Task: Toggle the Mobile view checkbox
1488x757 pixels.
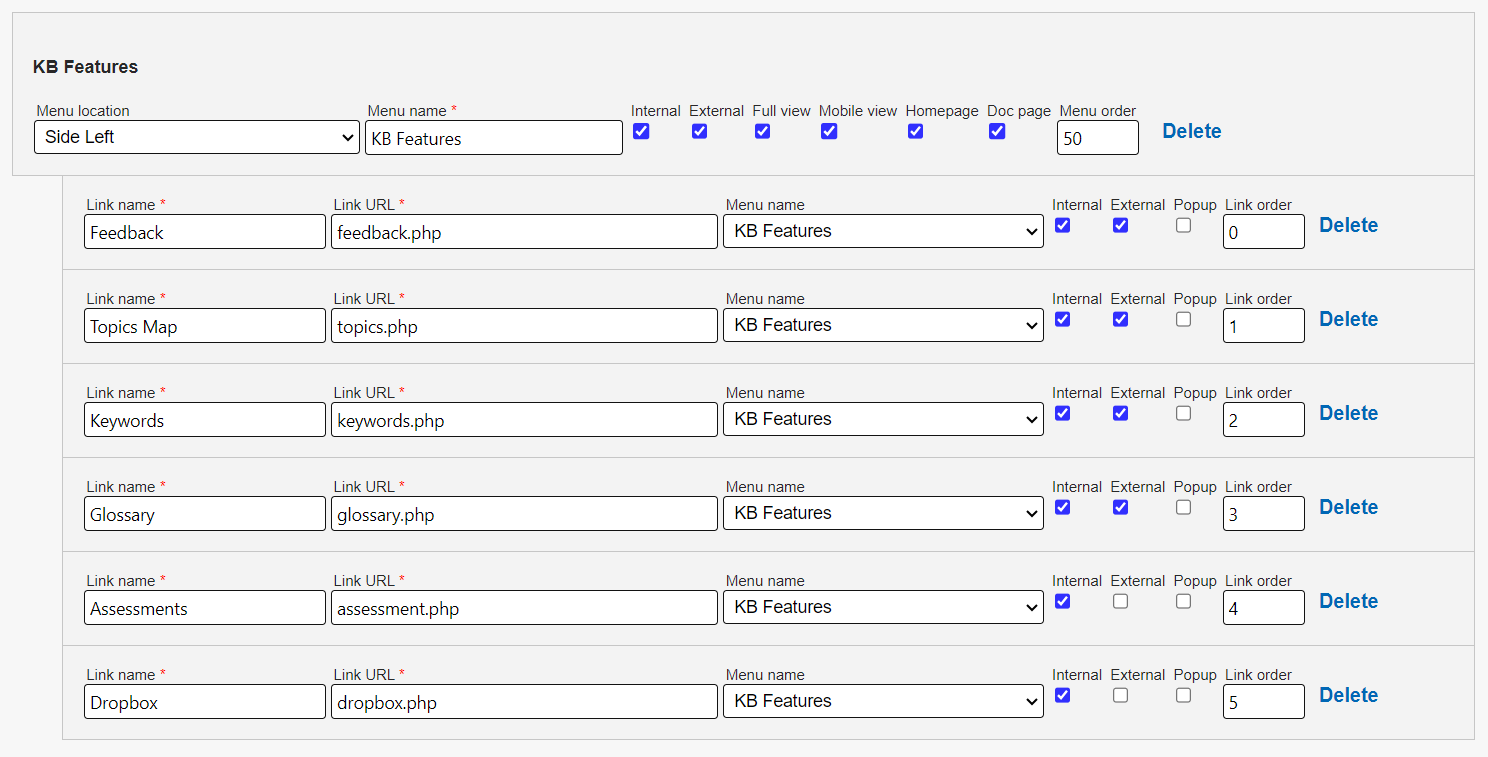Action: [829, 131]
